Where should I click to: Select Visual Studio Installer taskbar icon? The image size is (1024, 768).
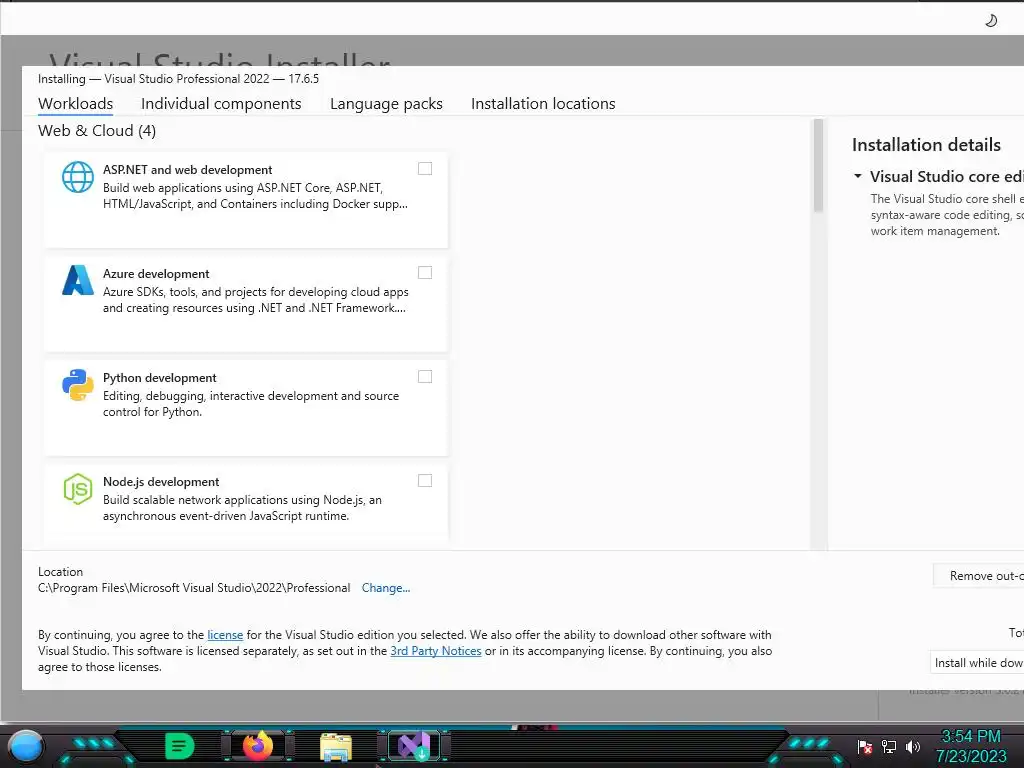tap(414, 746)
